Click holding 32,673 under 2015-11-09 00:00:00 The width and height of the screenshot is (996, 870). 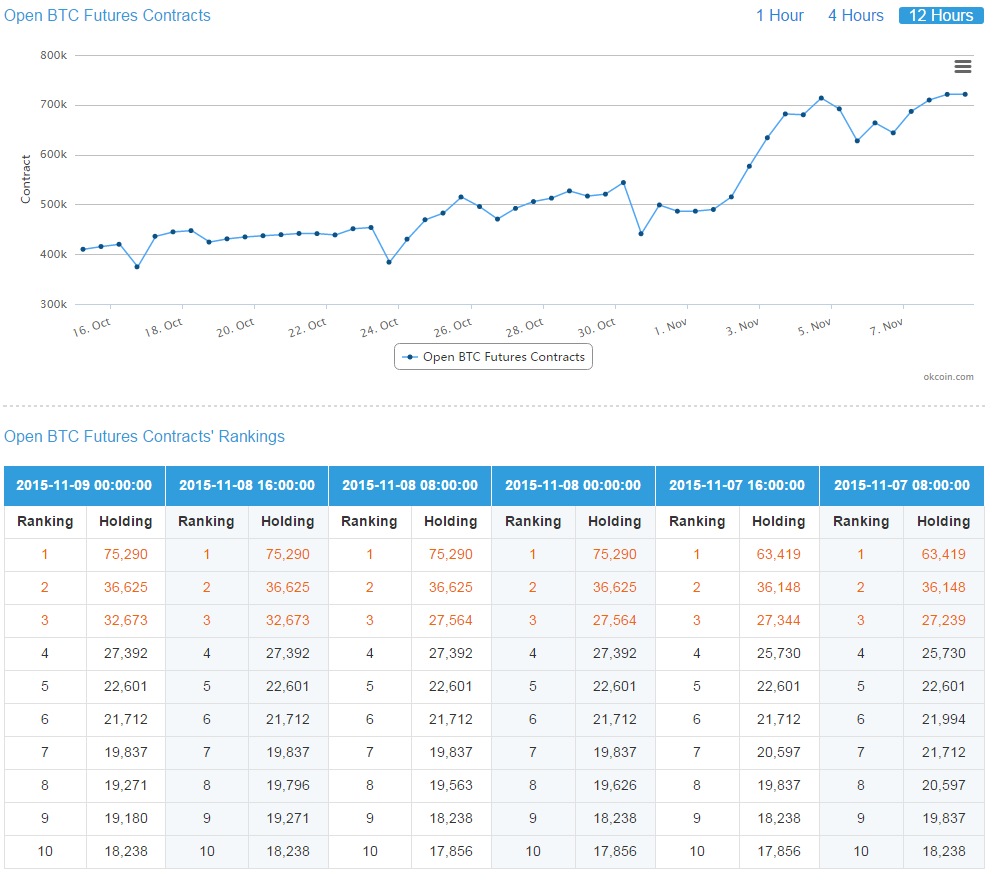point(126,620)
